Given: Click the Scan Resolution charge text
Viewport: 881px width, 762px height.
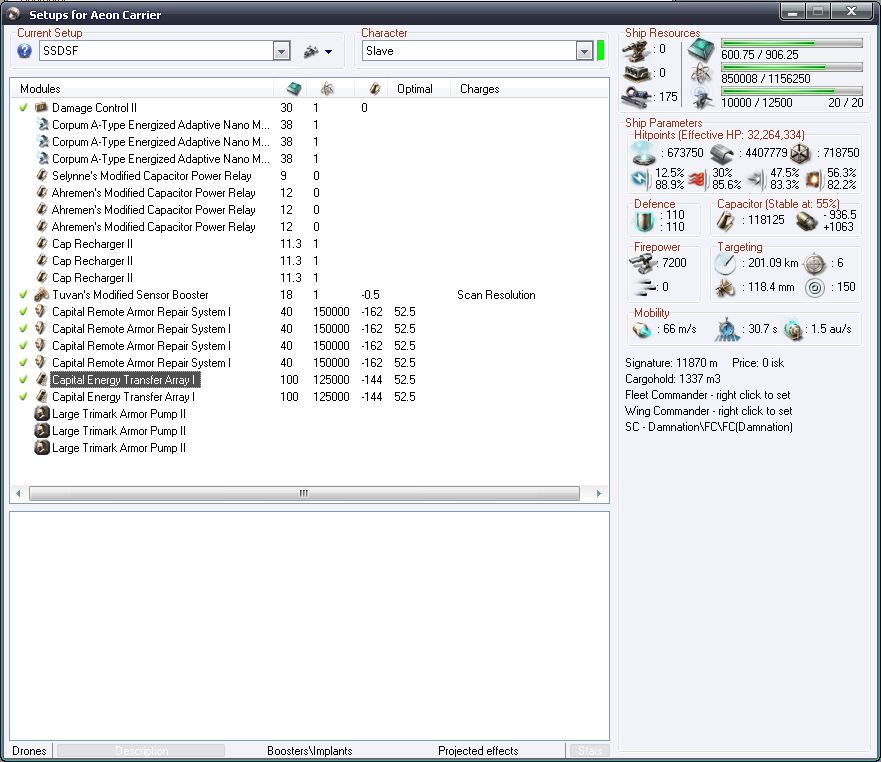Looking at the screenshot, I should 496,294.
